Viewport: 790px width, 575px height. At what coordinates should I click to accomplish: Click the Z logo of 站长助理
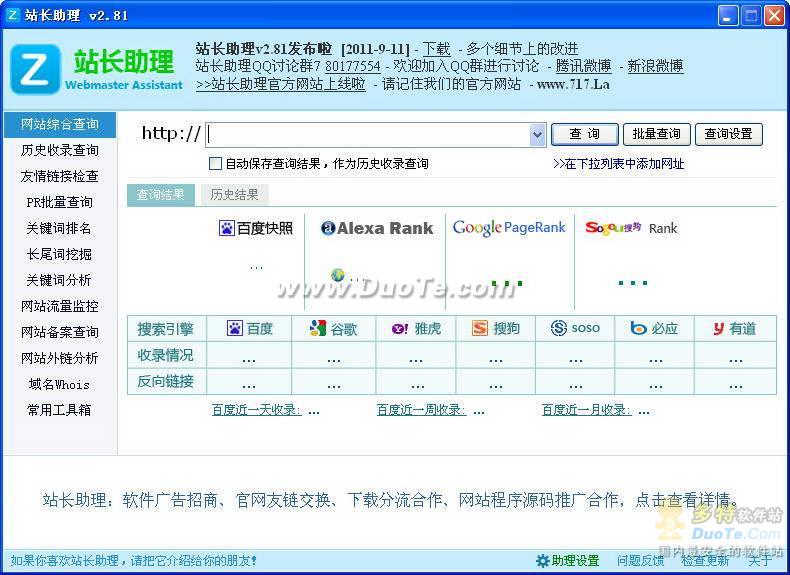[x=35, y=69]
